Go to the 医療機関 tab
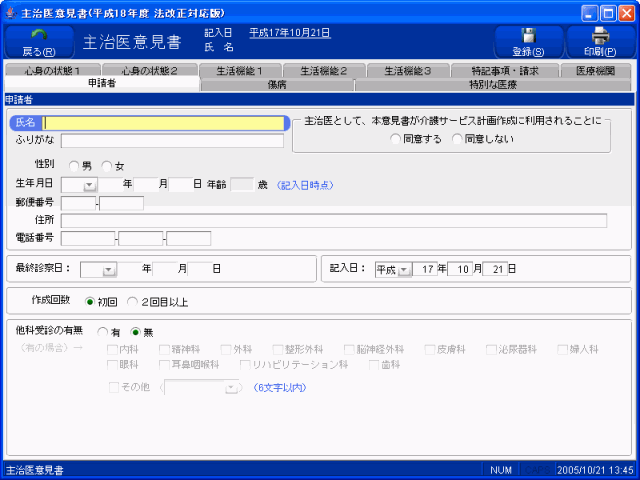Screen dimensions: 640x480 [596, 71]
